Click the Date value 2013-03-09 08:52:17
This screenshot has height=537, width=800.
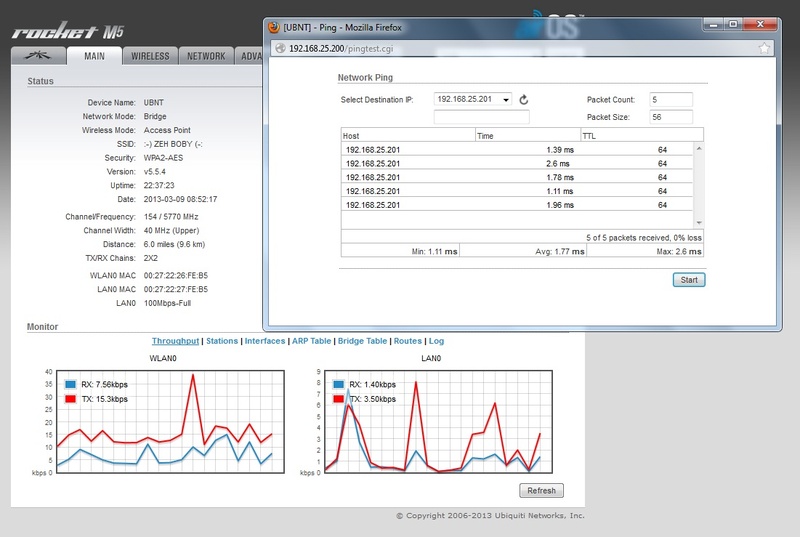click(x=180, y=199)
